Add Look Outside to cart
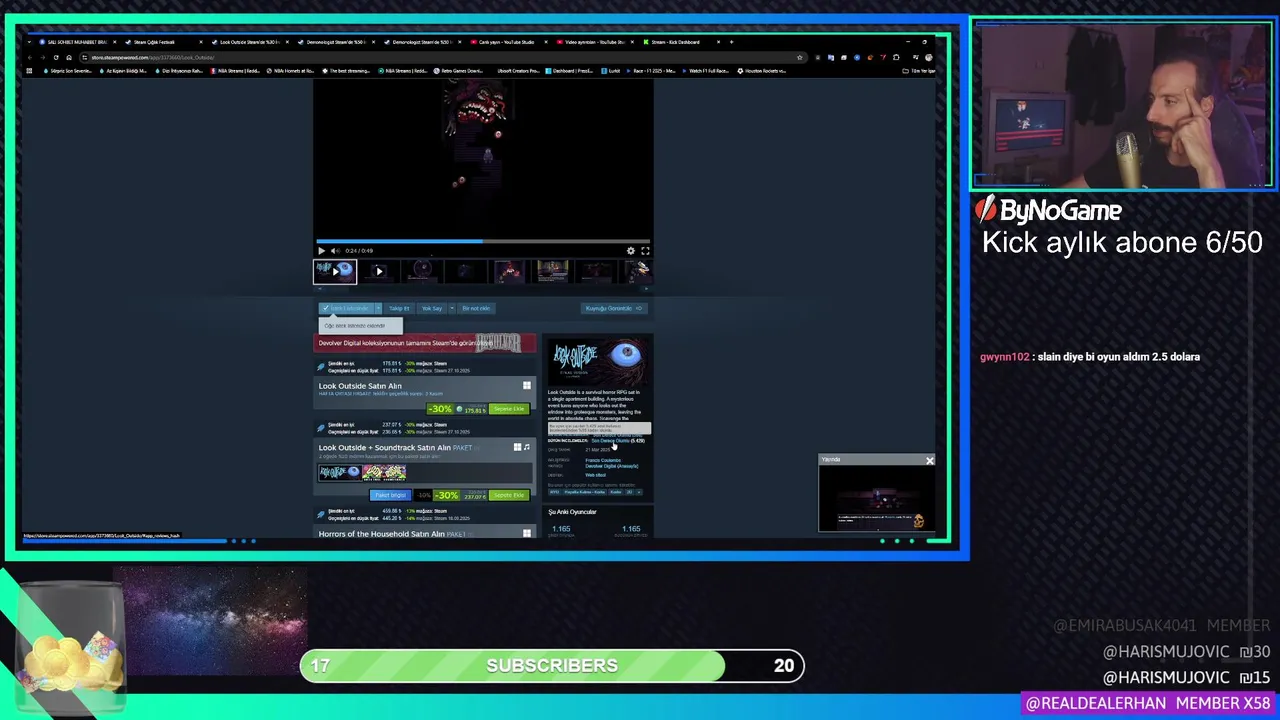Screen dimensions: 1280x720 [x=508, y=409]
